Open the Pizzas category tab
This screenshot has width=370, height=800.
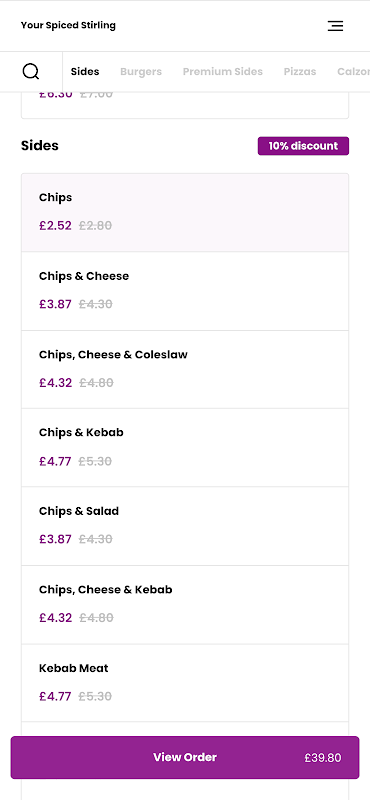pos(300,71)
